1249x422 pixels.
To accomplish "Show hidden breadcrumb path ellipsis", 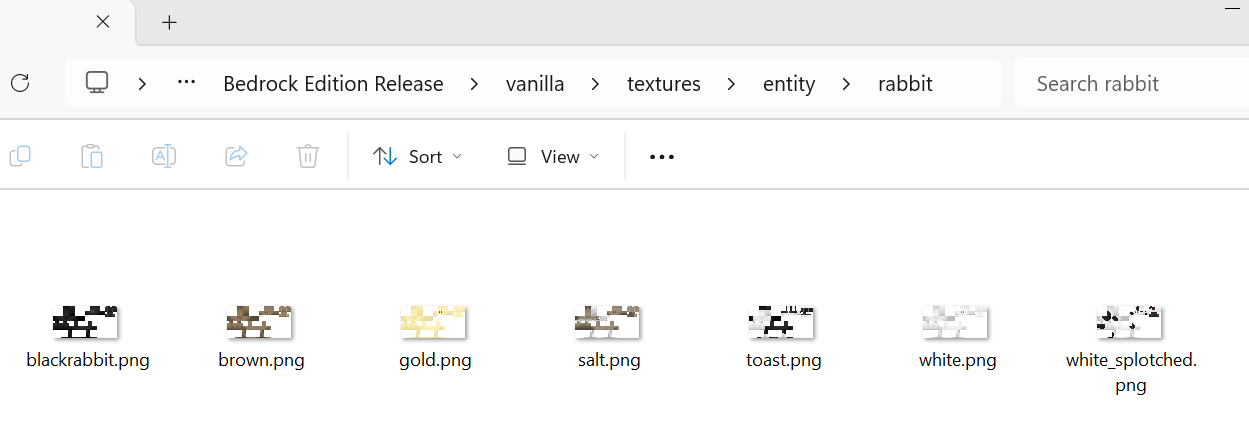I will click(186, 83).
